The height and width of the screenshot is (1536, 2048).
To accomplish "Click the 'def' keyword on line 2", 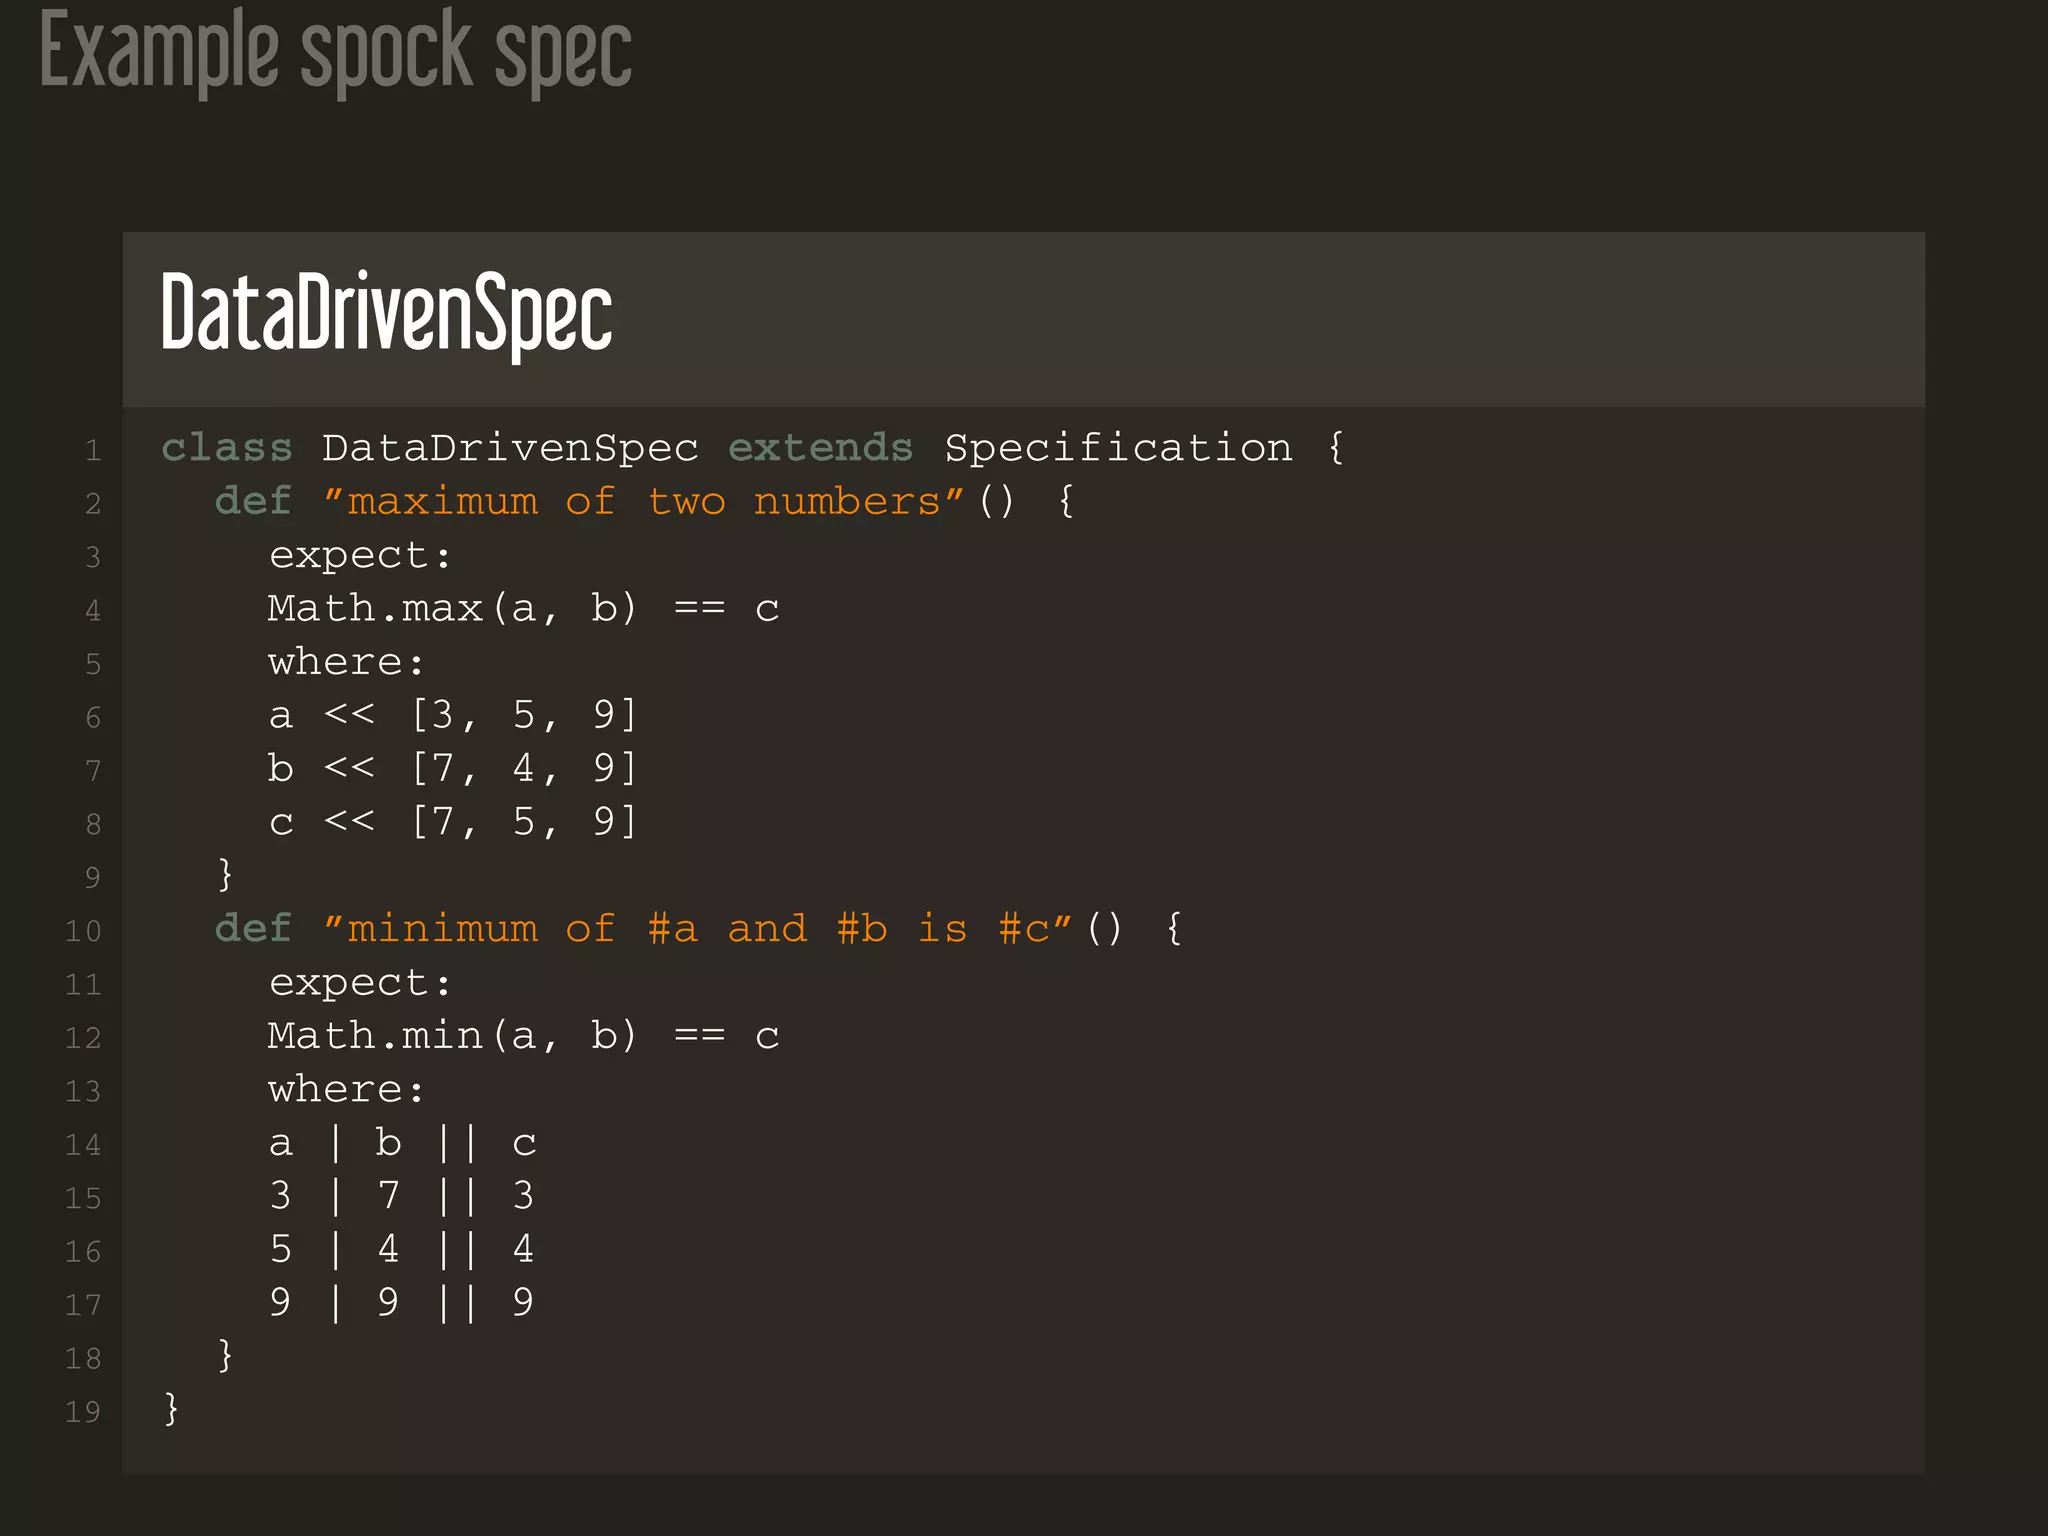I will coord(254,501).
